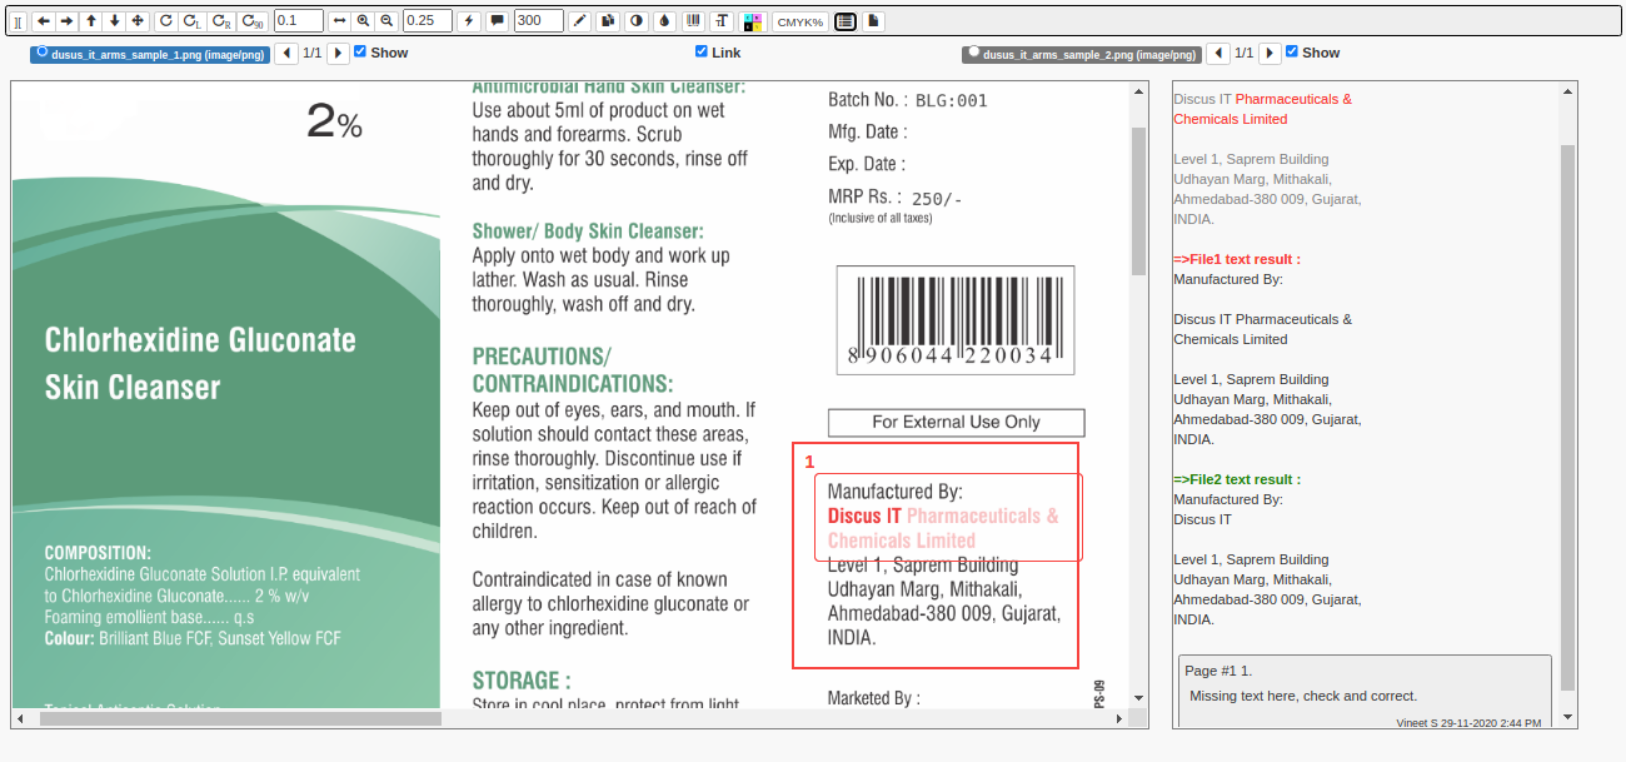Click 'Missing text here, check and correct.' comment
This screenshot has width=1626, height=762.
(x=1303, y=696)
